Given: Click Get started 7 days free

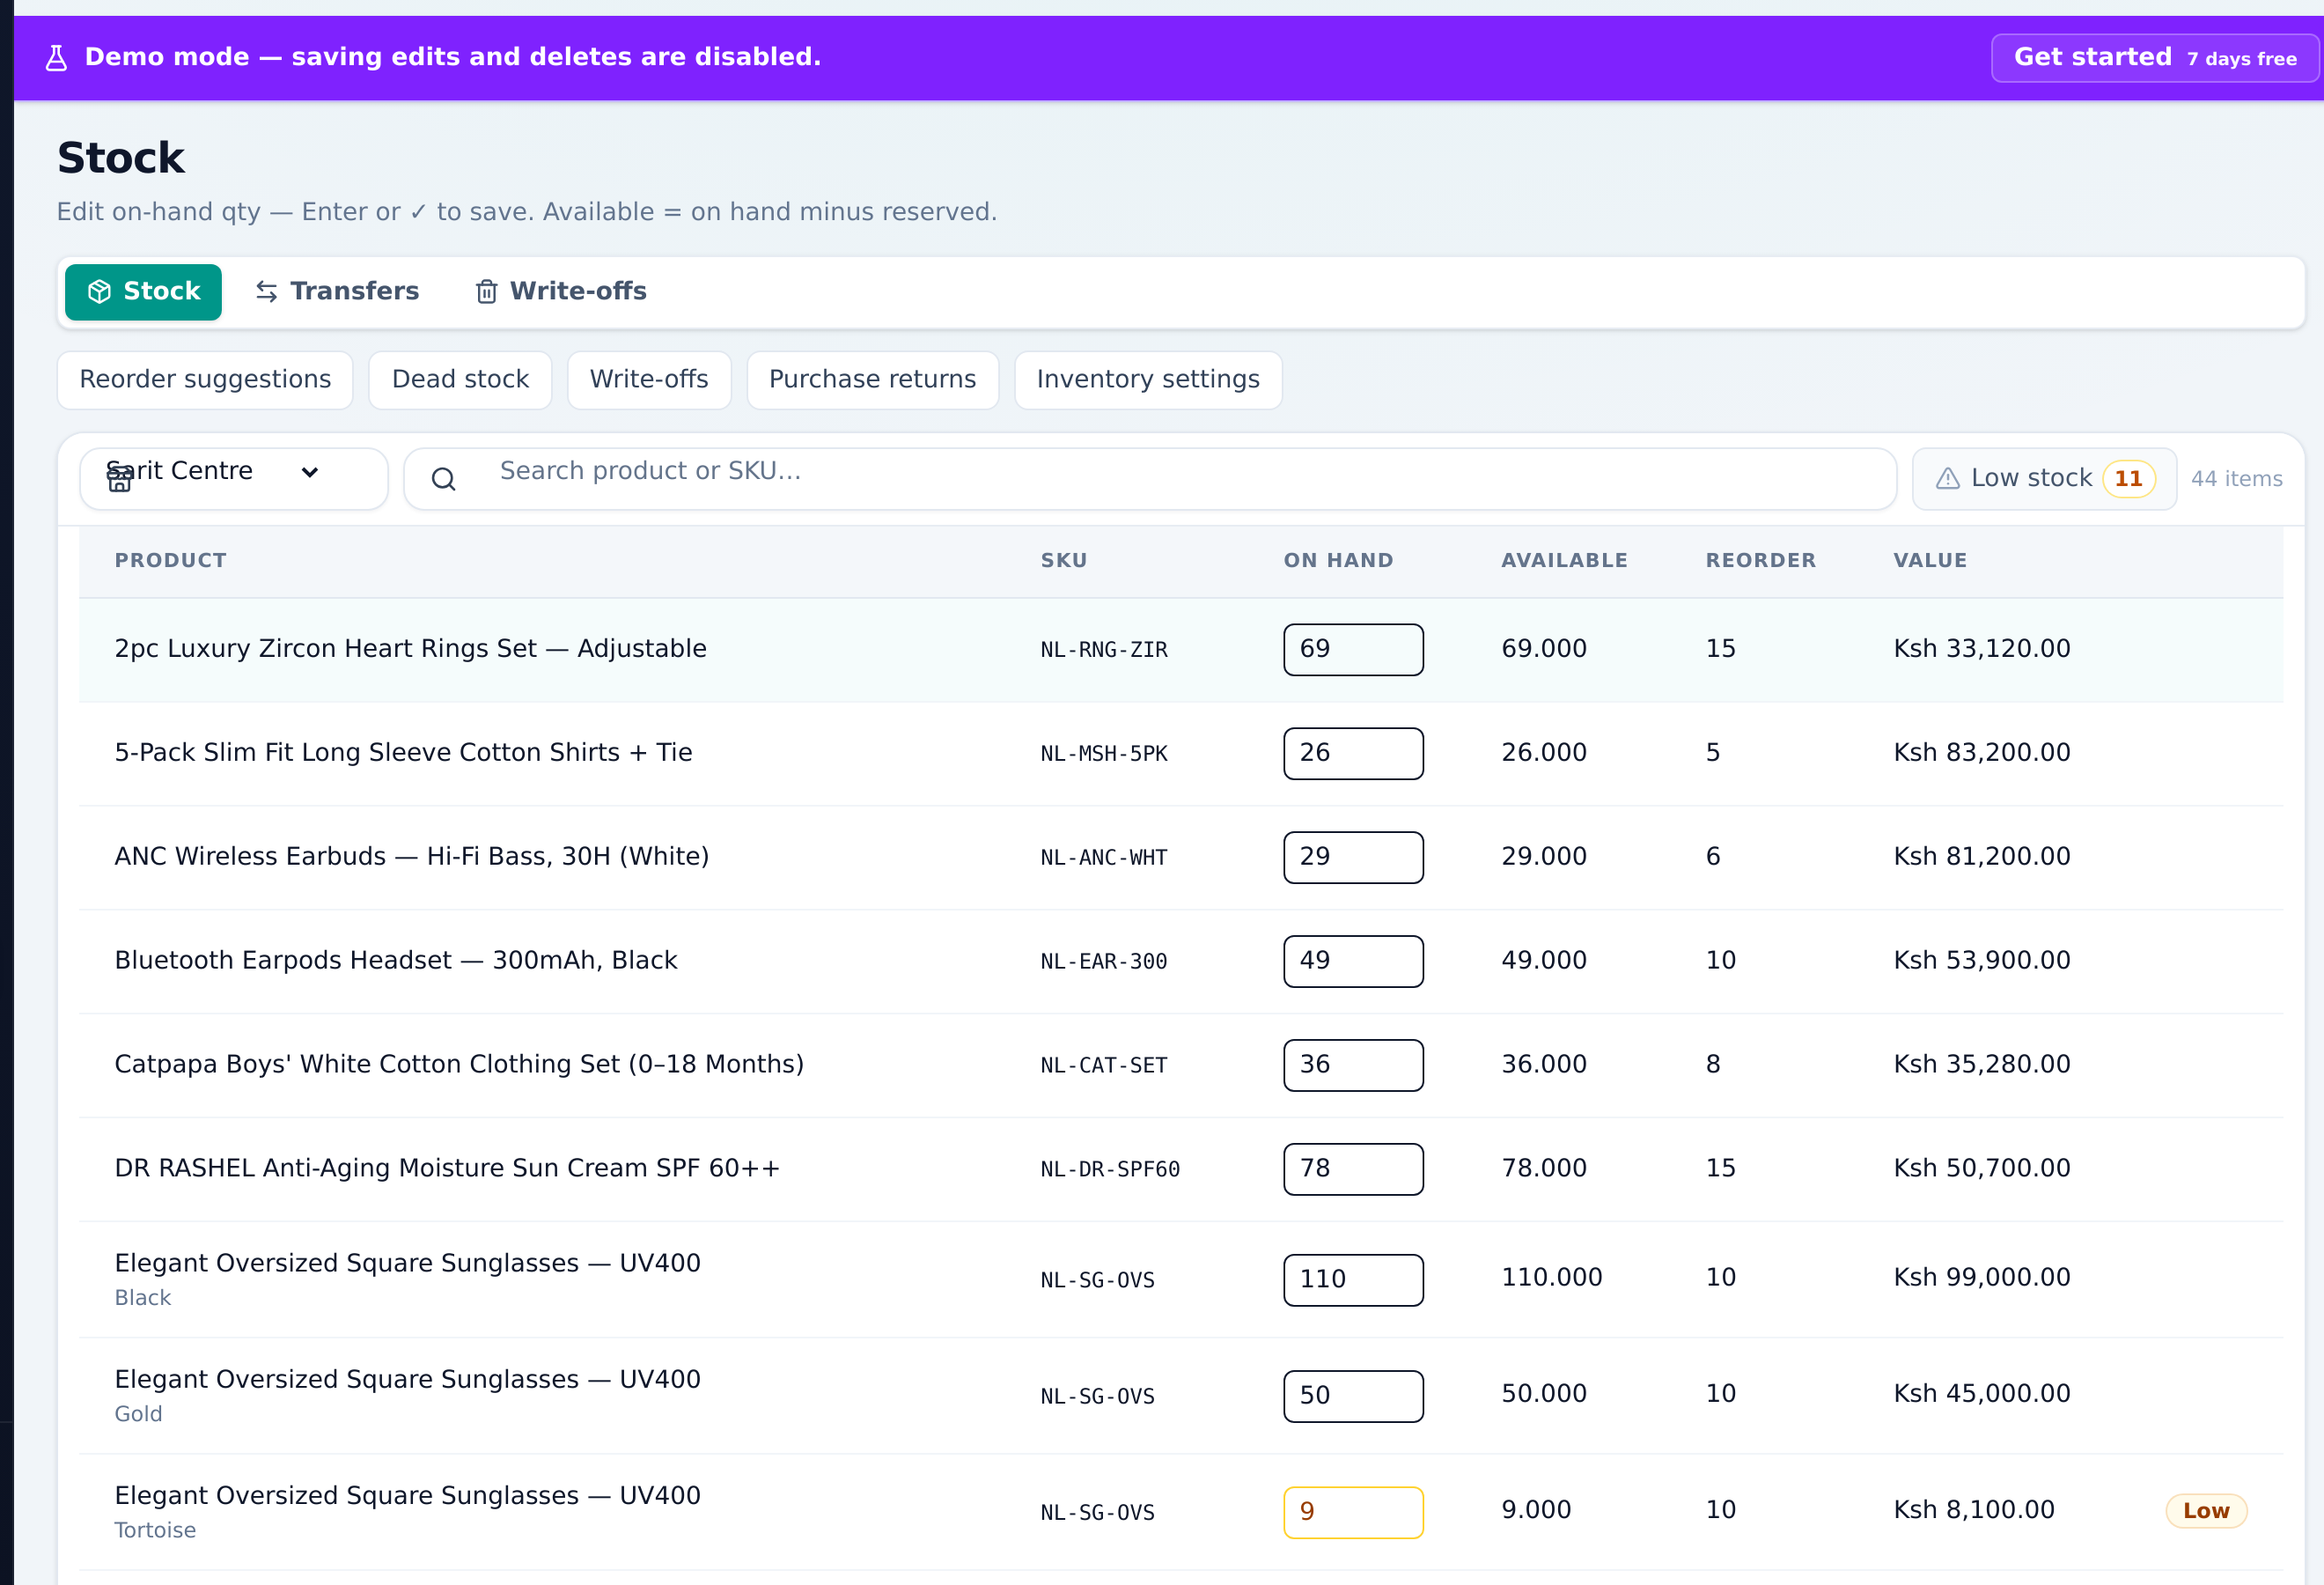Looking at the screenshot, I should point(2155,58).
